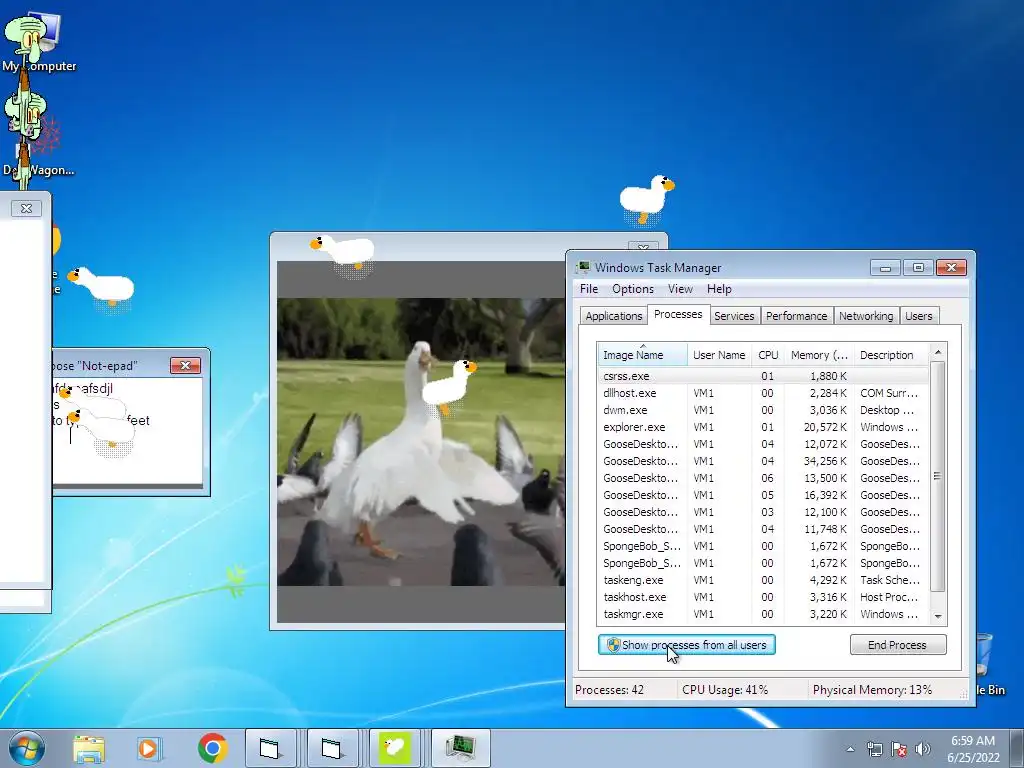The height and width of the screenshot is (768, 1024).
Task: Select the dllhost.exe process
Action: 763,393
